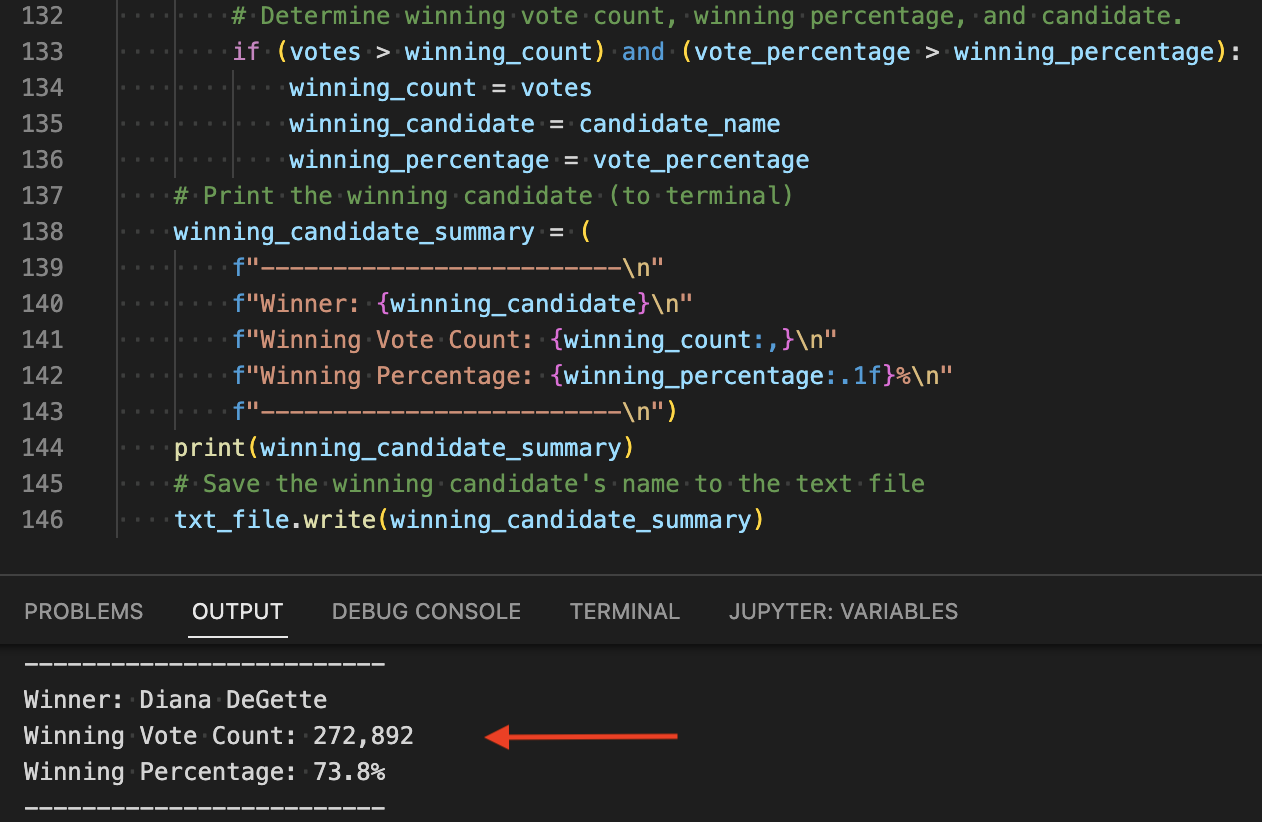Click the active OUTPUT tab
The image size is (1262, 822).
pos(237,611)
